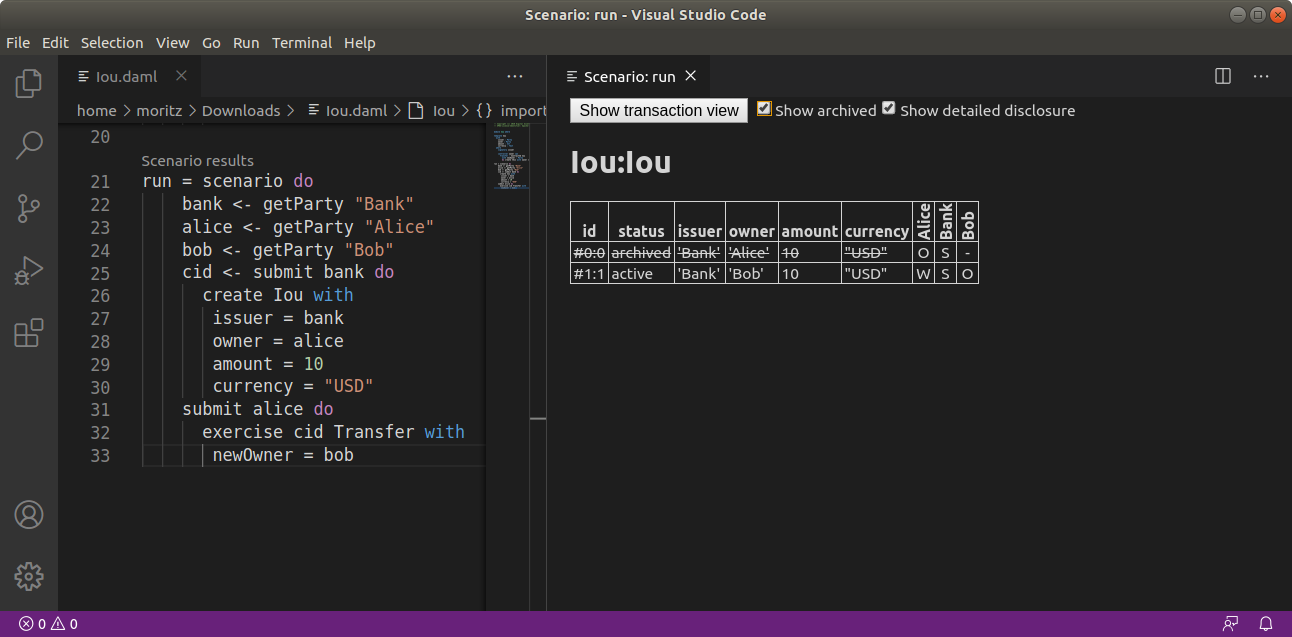The width and height of the screenshot is (1292, 637).
Task: Click the split editor right icon
Action: click(1222, 76)
